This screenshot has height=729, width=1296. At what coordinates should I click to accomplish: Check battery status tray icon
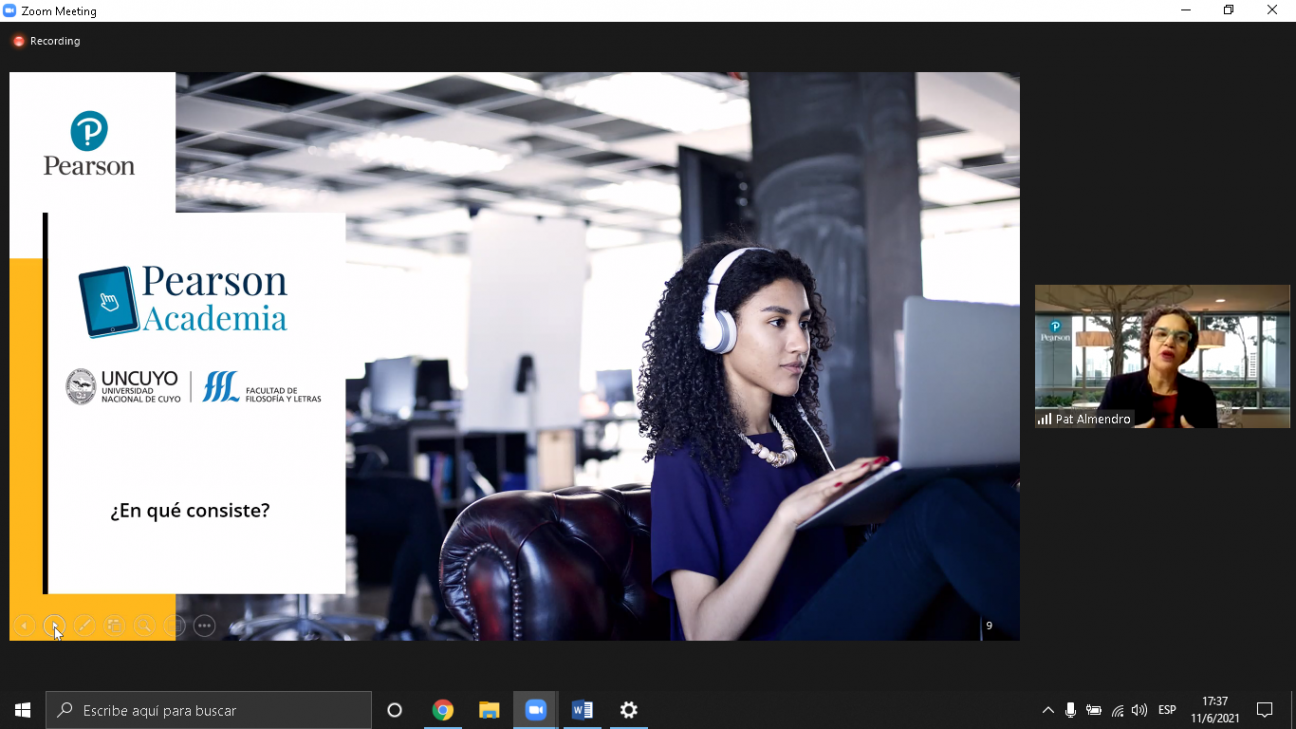click(1094, 710)
